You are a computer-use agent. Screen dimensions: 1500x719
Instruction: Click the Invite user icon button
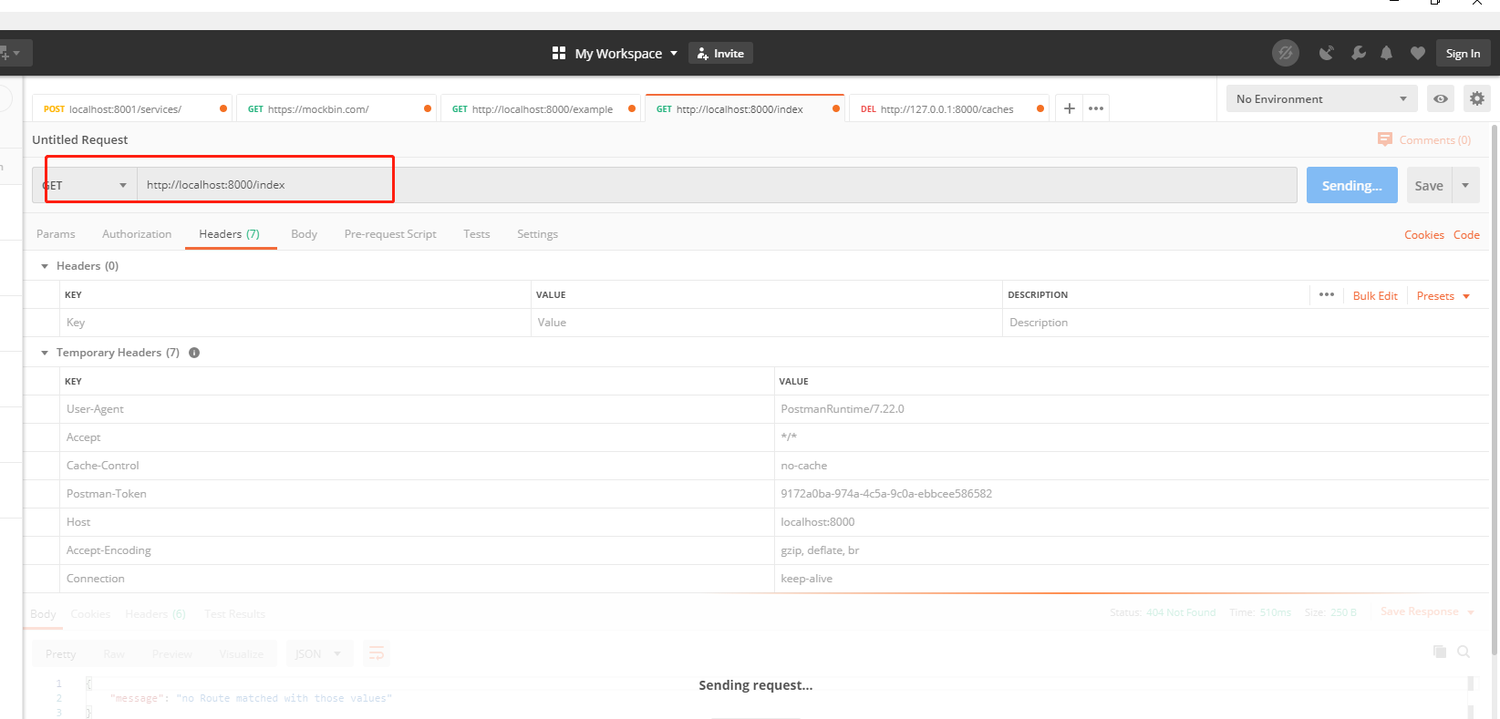[x=720, y=53]
